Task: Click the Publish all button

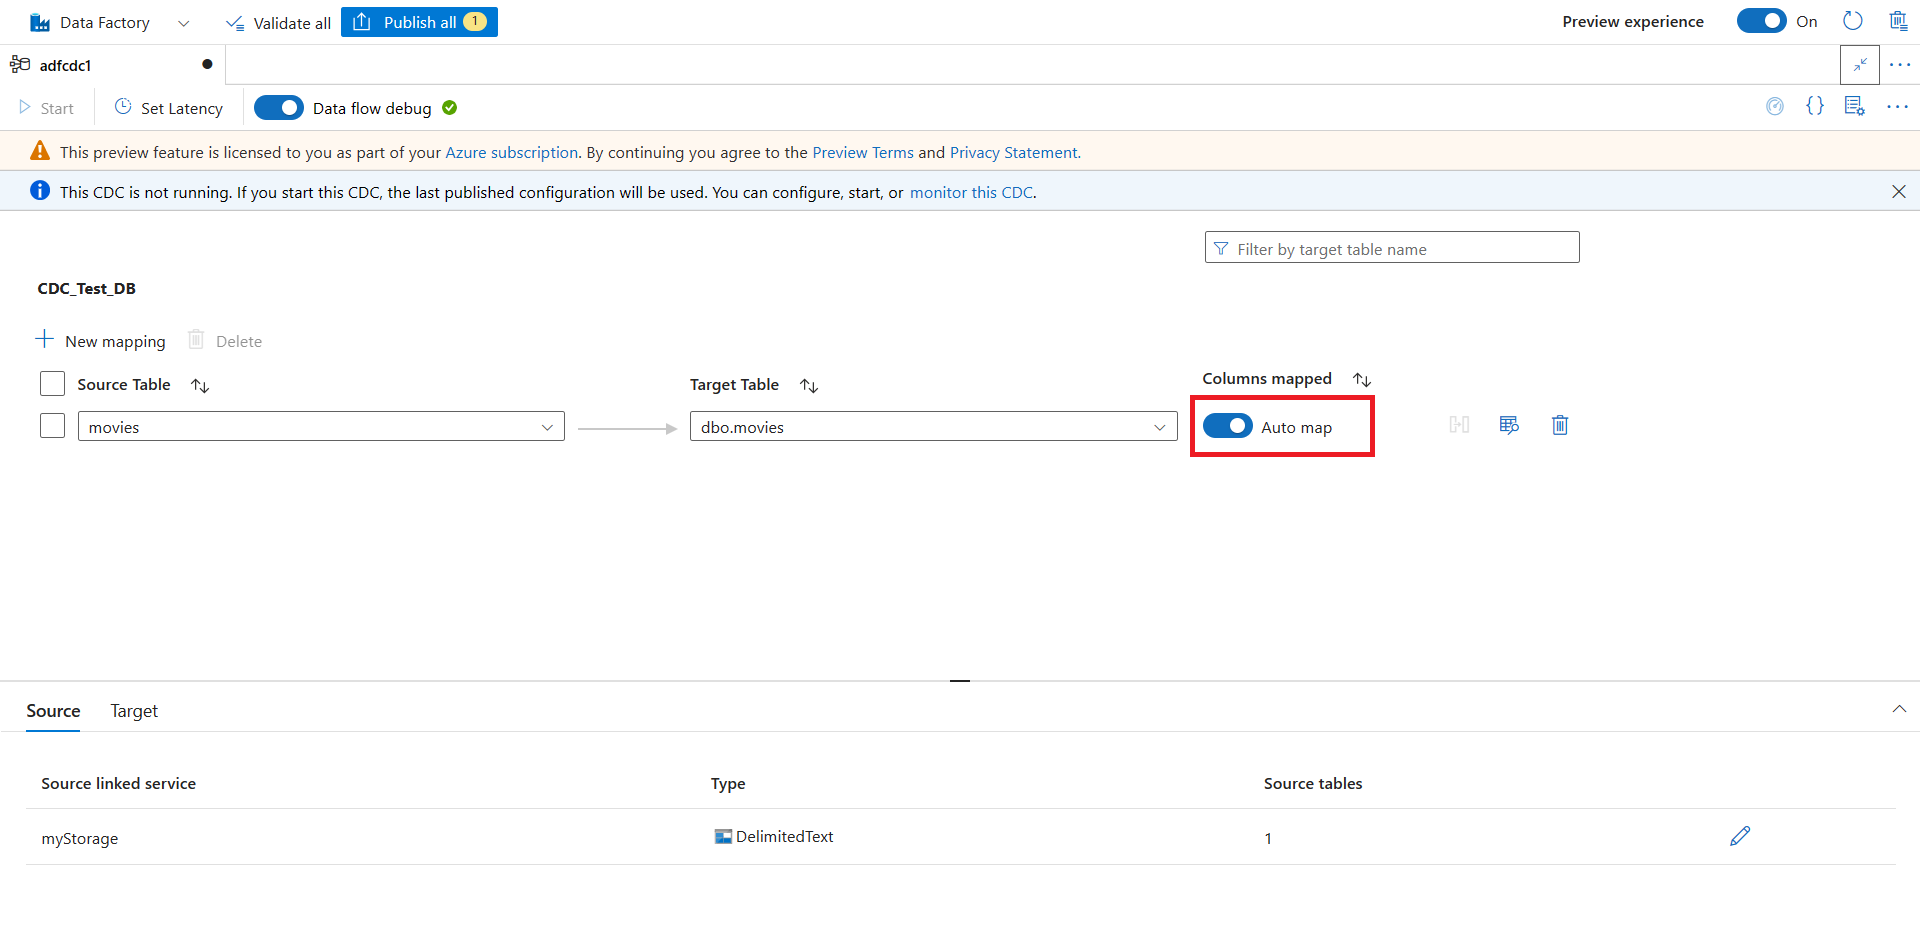Action: (419, 22)
